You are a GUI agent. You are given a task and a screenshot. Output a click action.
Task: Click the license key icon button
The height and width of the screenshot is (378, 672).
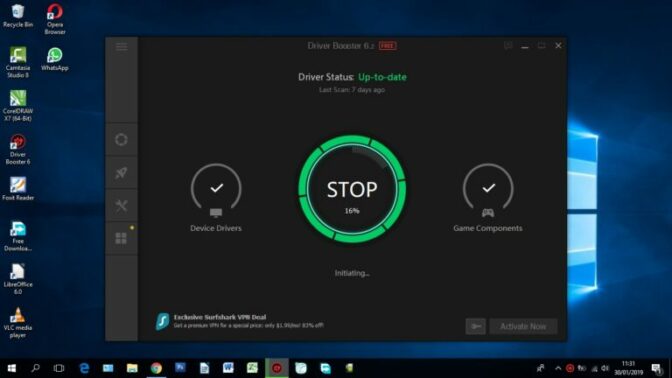tap(476, 327)
